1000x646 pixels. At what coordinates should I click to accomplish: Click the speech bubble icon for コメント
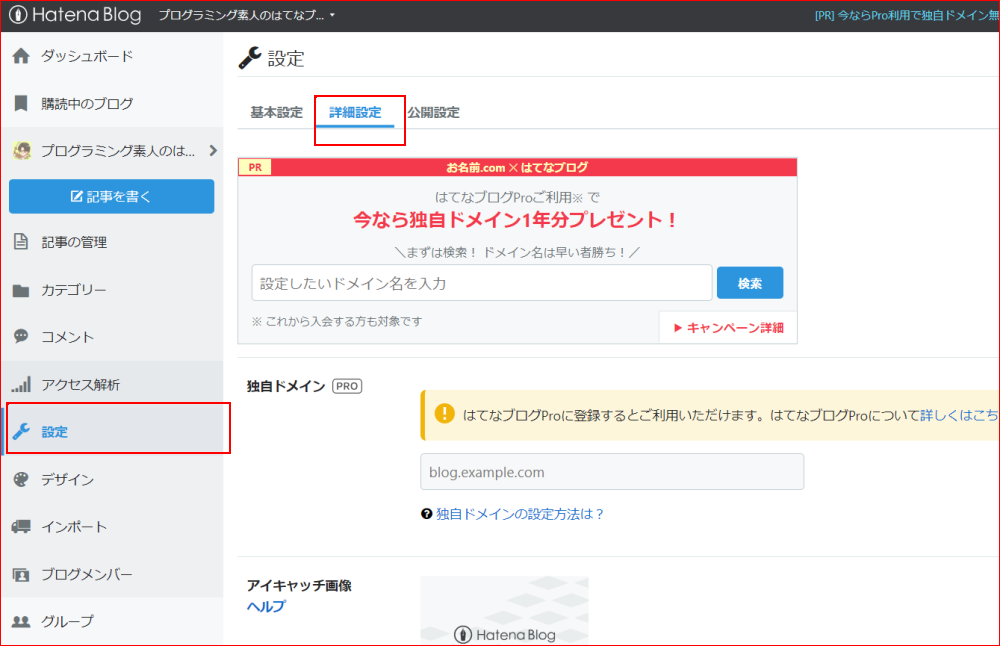tap(21, 336)
